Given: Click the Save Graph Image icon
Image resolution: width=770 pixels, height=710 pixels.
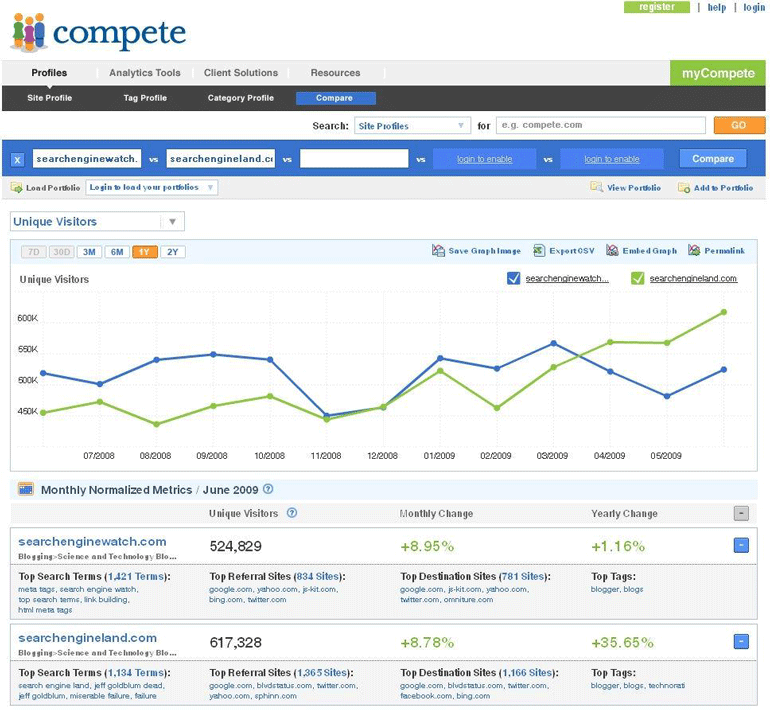Looking at the screenshot, I should click(x=438, y=250).
